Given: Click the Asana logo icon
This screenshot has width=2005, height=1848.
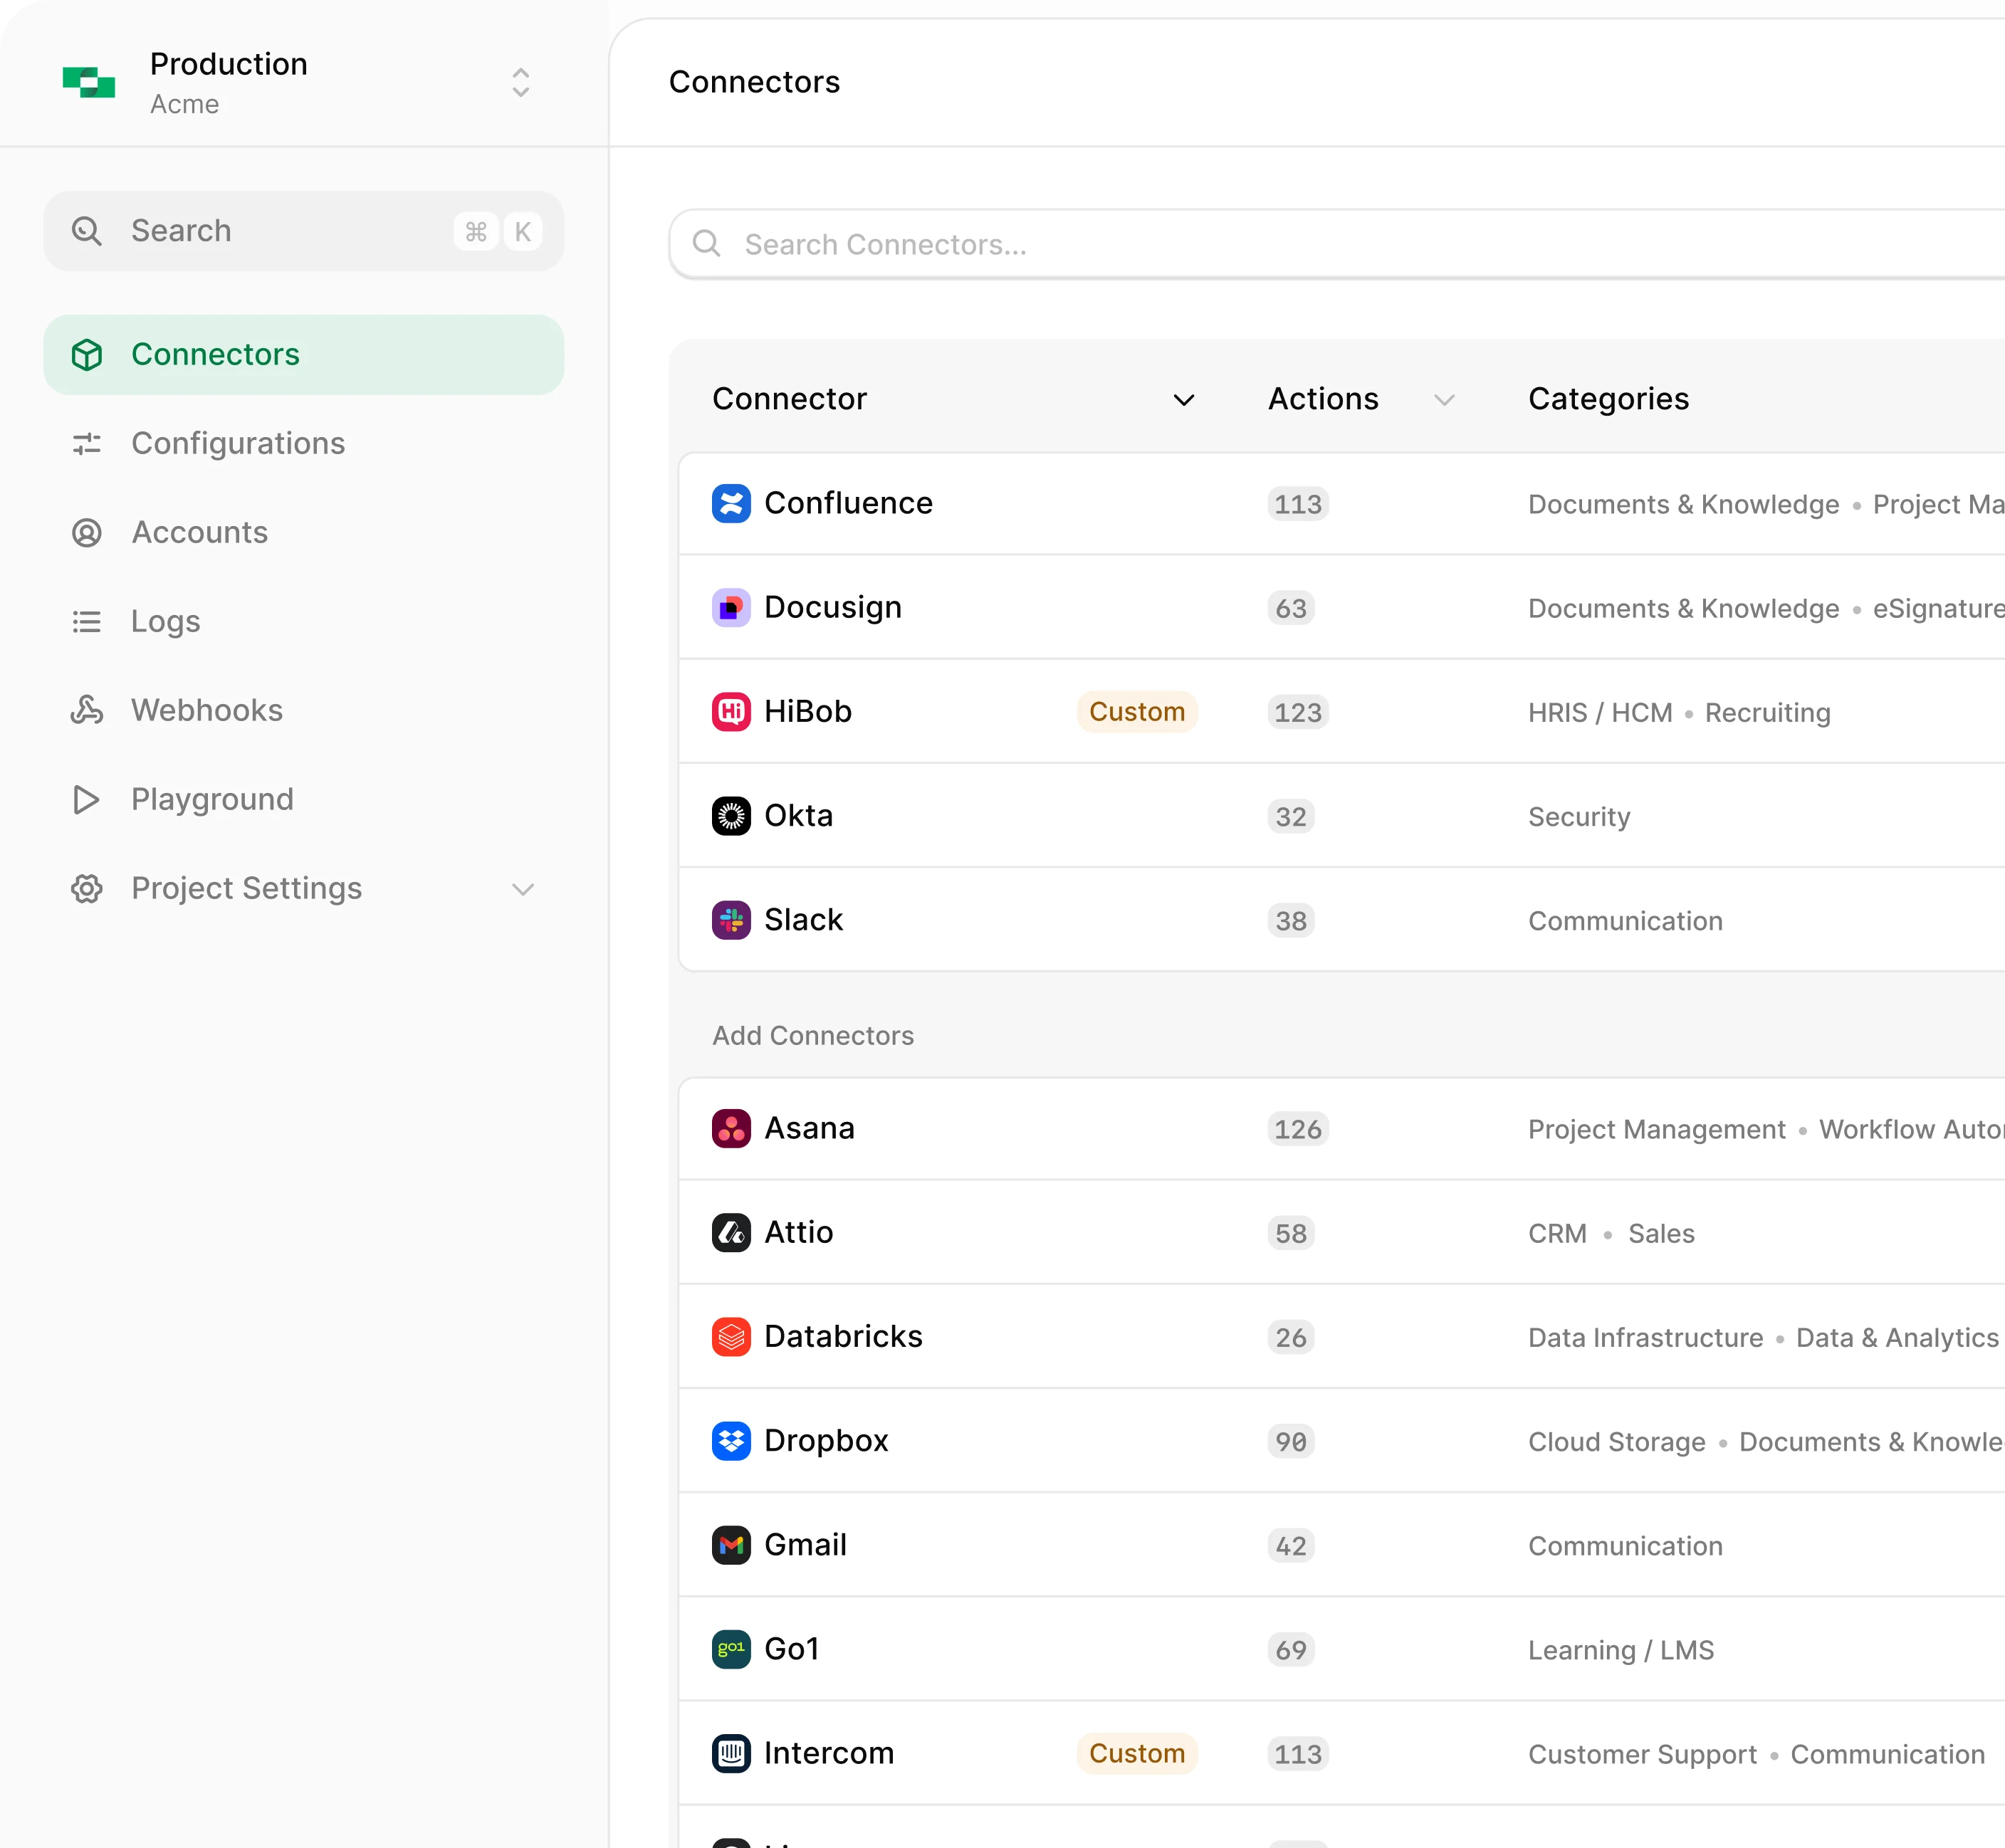Looking at the screenshot, I should point(731,1128).
